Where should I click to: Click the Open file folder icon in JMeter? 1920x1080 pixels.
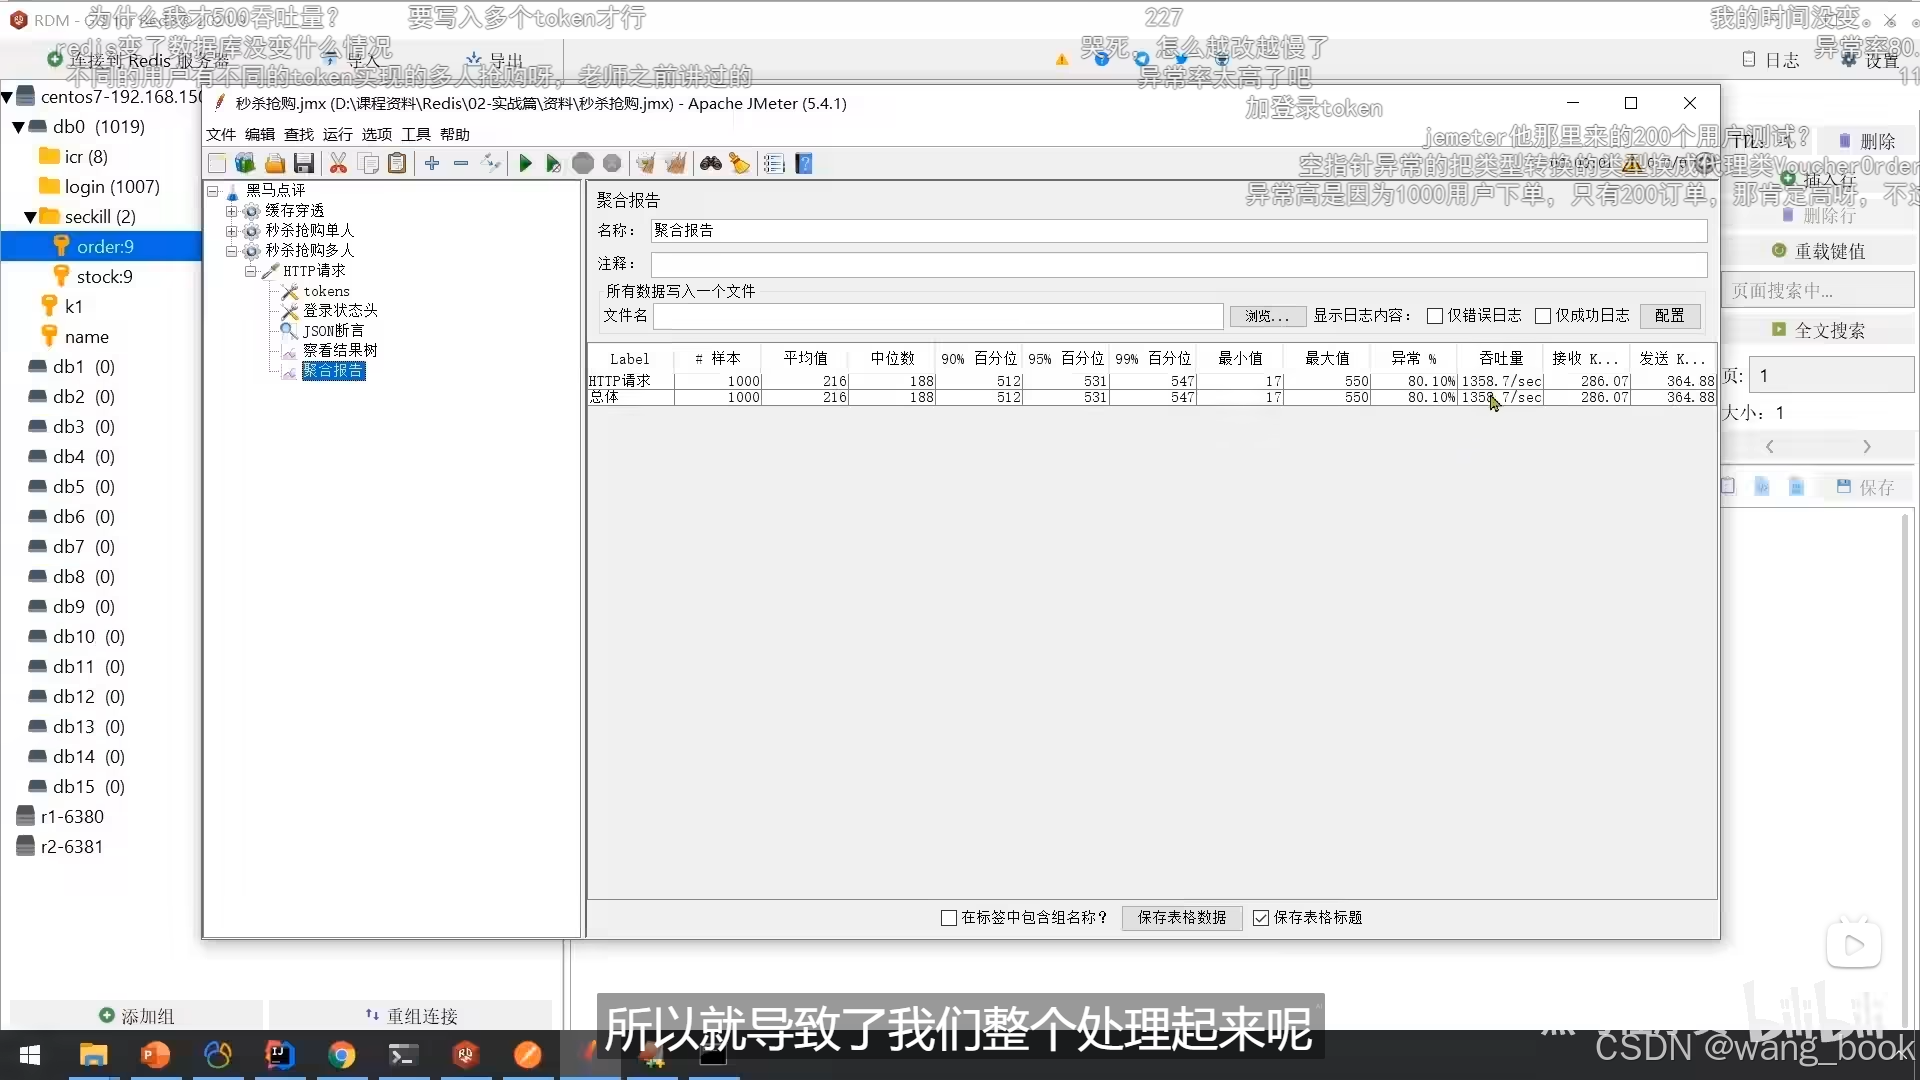pos(275,164)
